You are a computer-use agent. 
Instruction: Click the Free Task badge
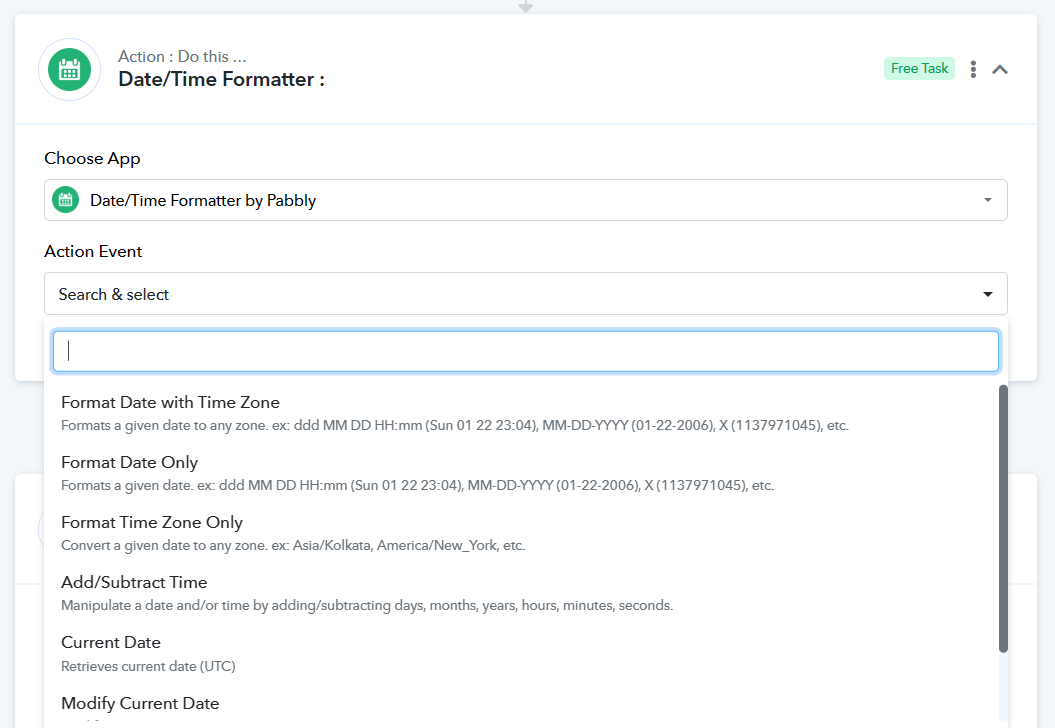919,68
